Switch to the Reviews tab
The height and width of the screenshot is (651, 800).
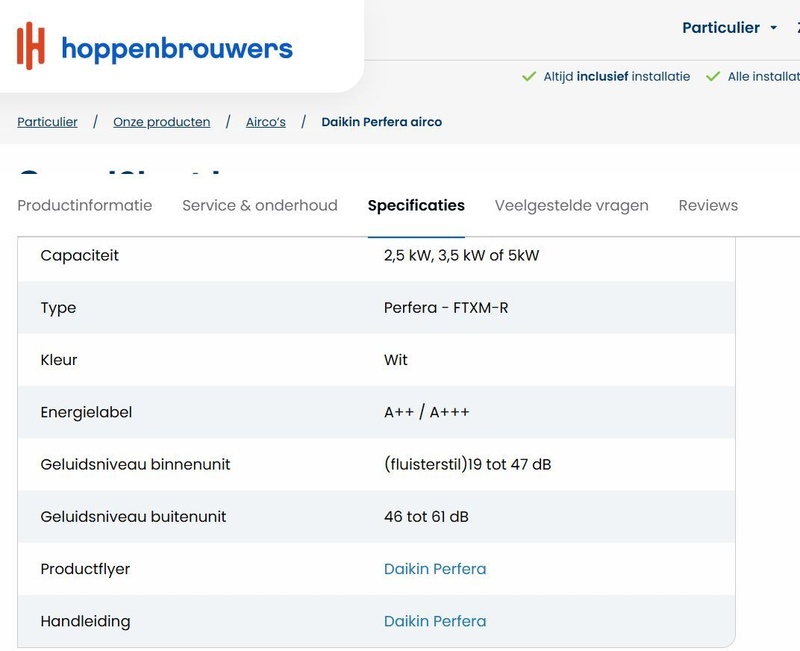click(708, 205)
